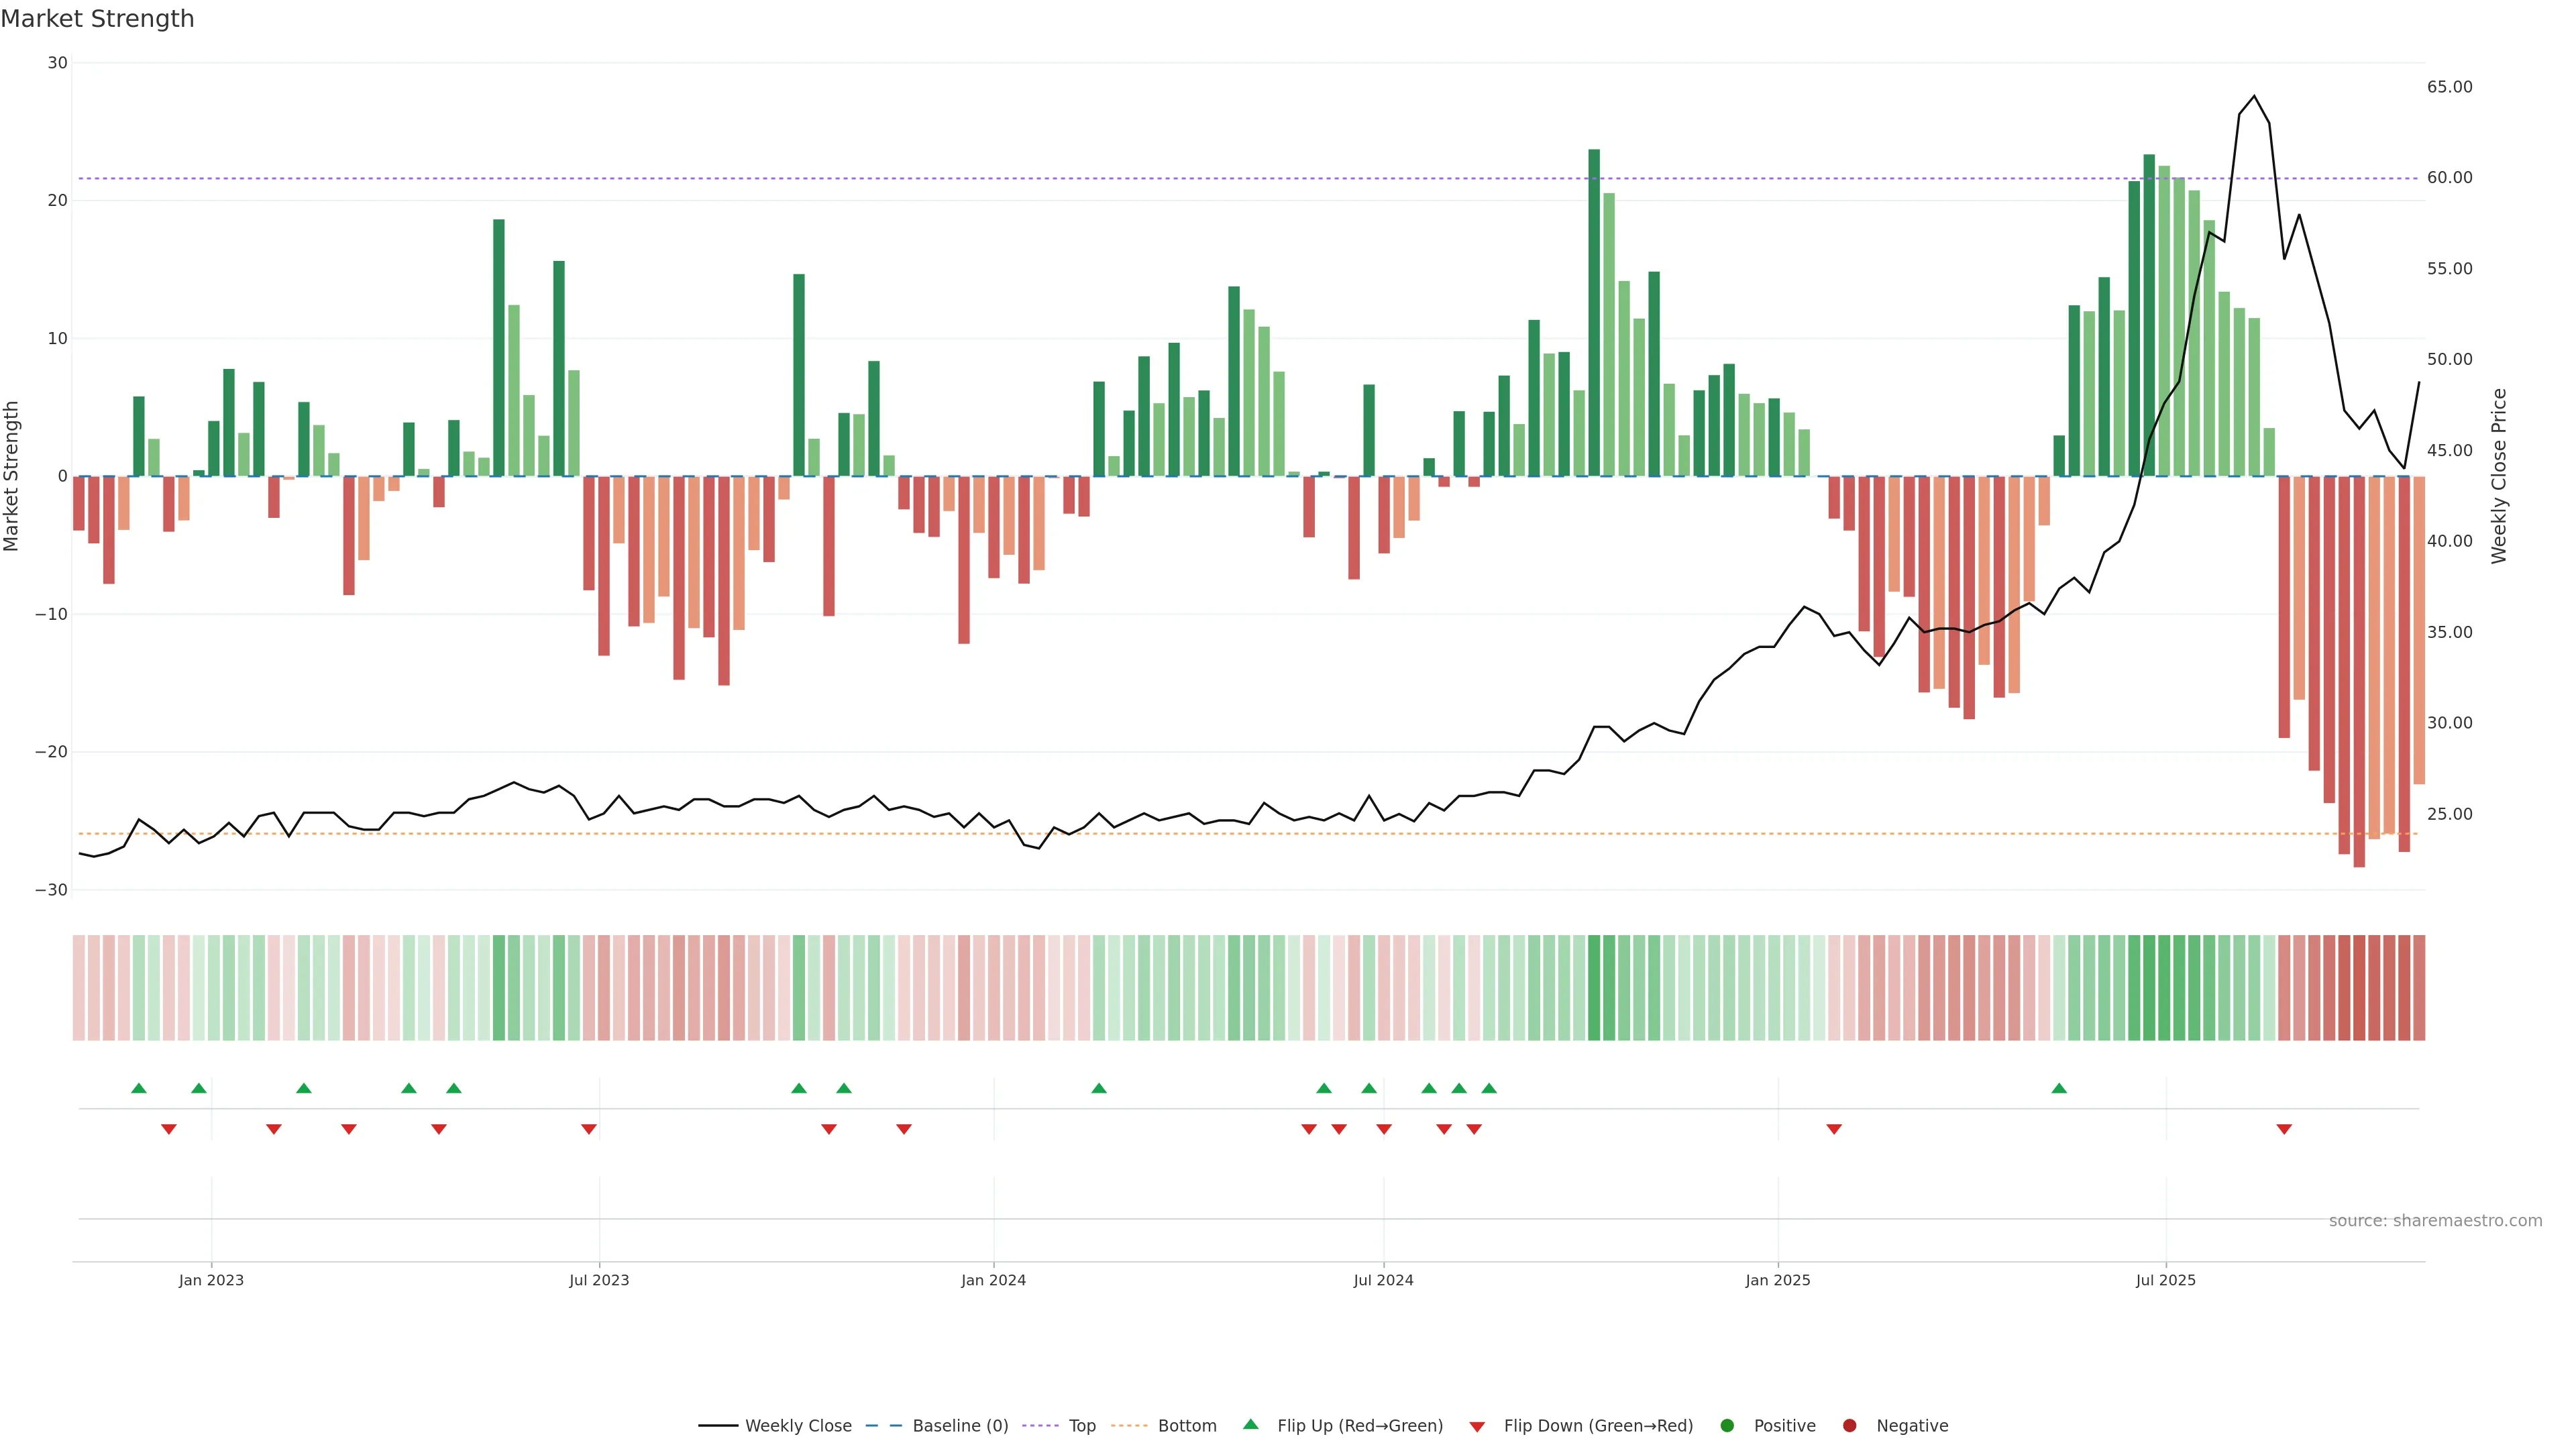
Task: Click the Jul 2025 x-axis label
Action: click(x=2165, y=1280)
